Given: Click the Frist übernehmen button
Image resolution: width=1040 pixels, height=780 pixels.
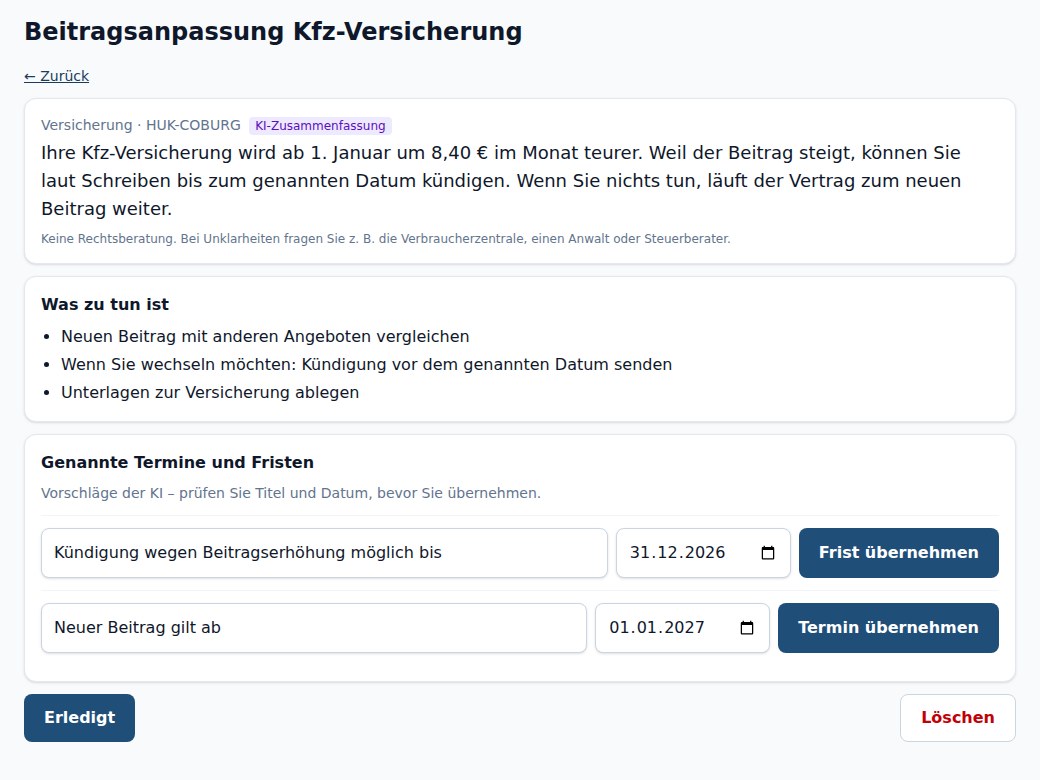Looking at the screenshot, I should click(x=898, y=552).
